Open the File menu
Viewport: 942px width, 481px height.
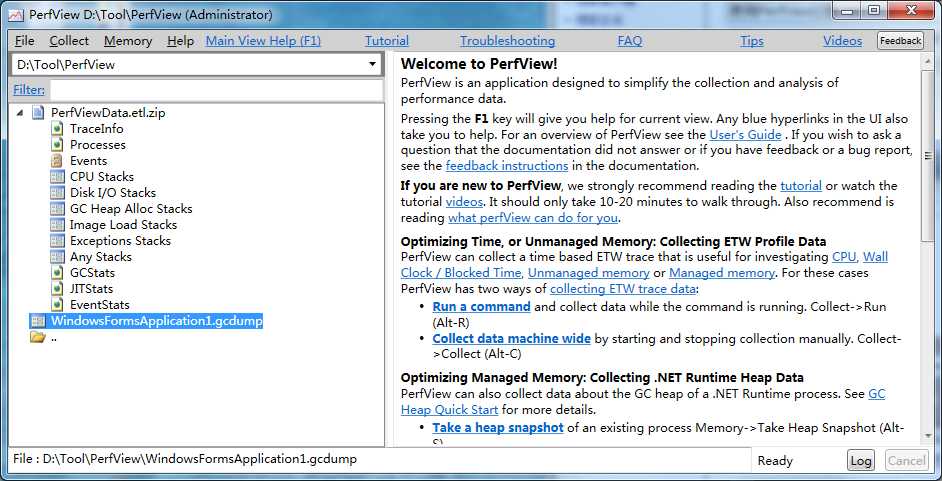tap(25, 41)
